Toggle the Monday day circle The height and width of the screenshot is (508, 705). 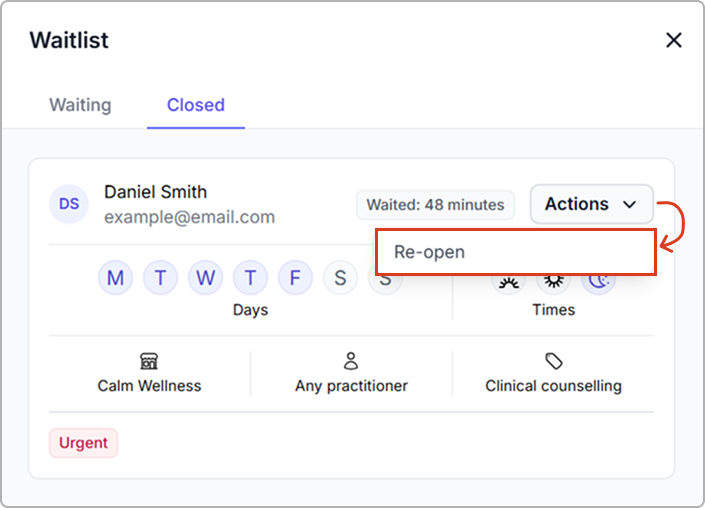[x=115, y=278]
